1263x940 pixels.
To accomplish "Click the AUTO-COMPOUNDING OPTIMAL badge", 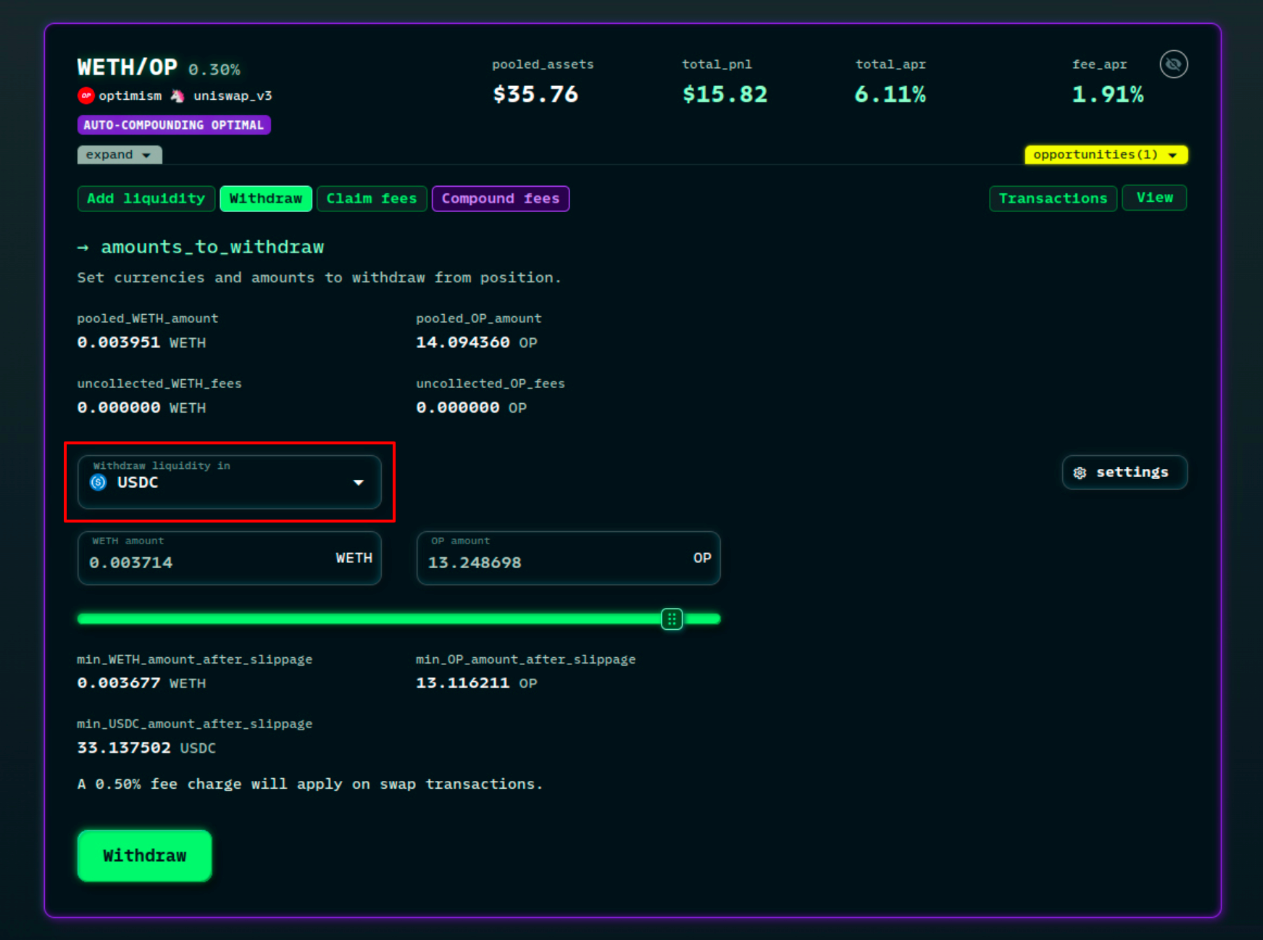I will pyautogui.click(x=174, y=126).
